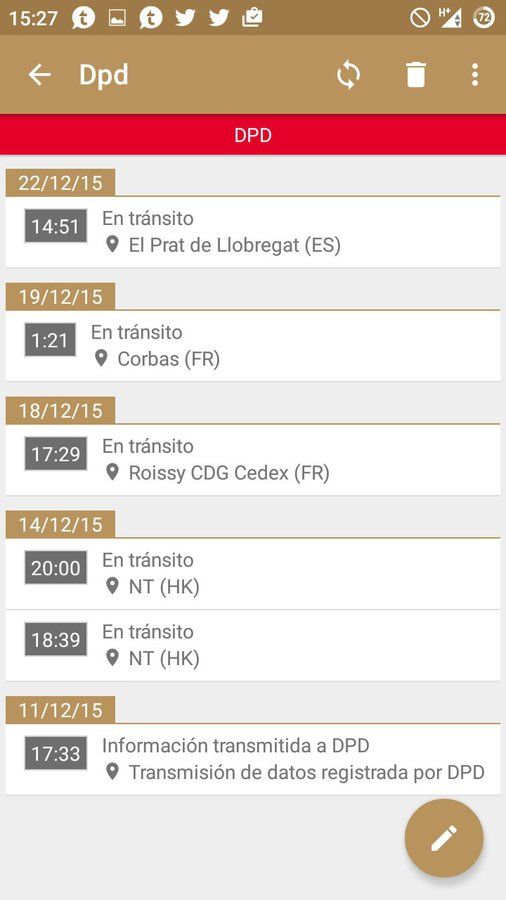Select the 18:39 NT (HK) entry
Image resolution: width=506 pixels, height=900 pixels.
253,645
